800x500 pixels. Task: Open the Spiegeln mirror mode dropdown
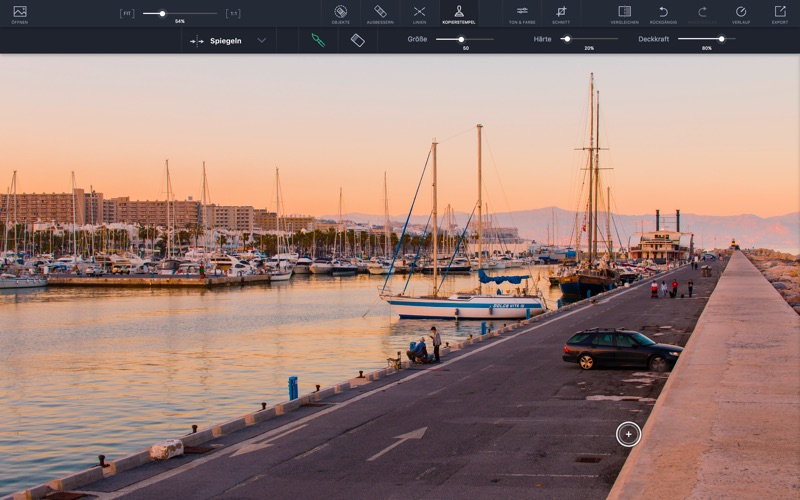[229, 41]
